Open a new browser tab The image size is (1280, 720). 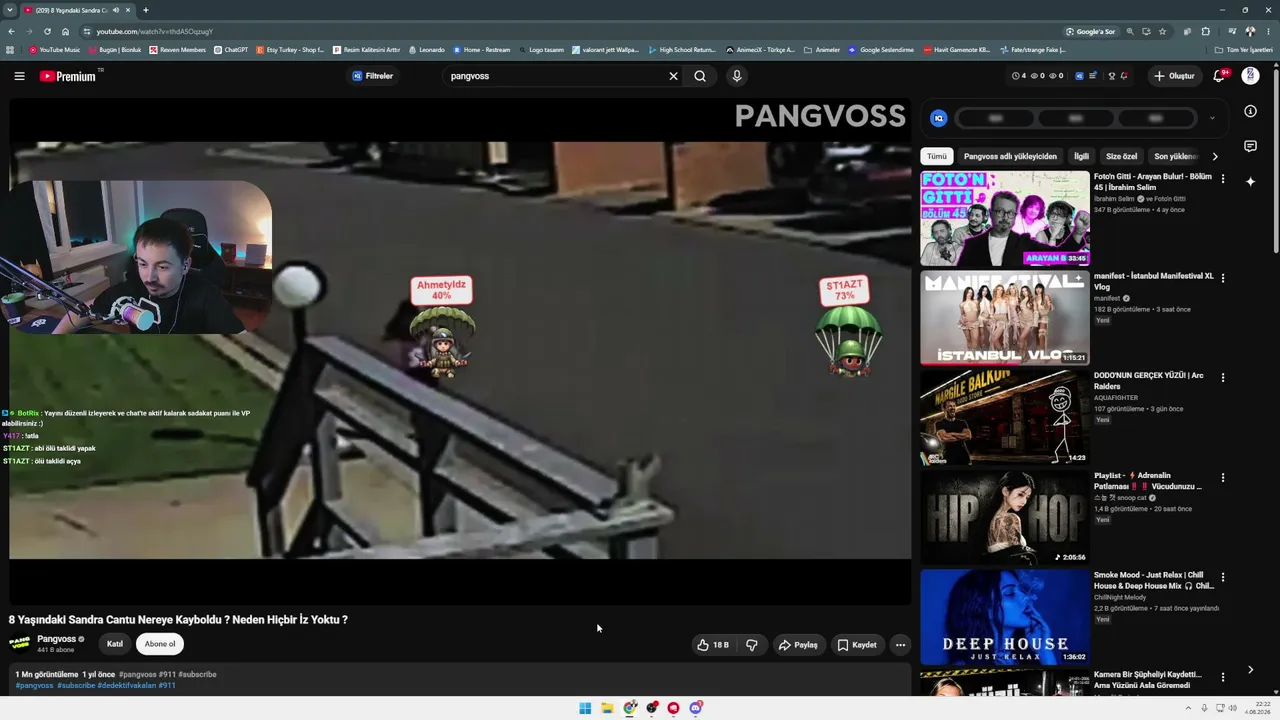146,10
